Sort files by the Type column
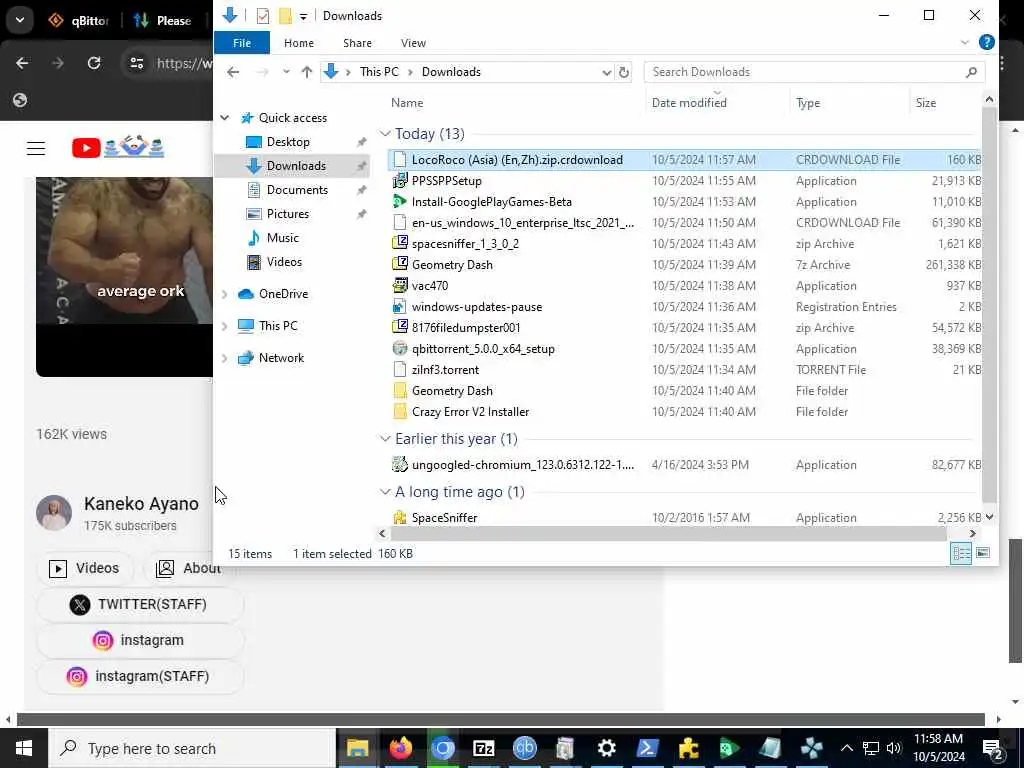The image size is (1024, 768). click(x=808, y=103)
